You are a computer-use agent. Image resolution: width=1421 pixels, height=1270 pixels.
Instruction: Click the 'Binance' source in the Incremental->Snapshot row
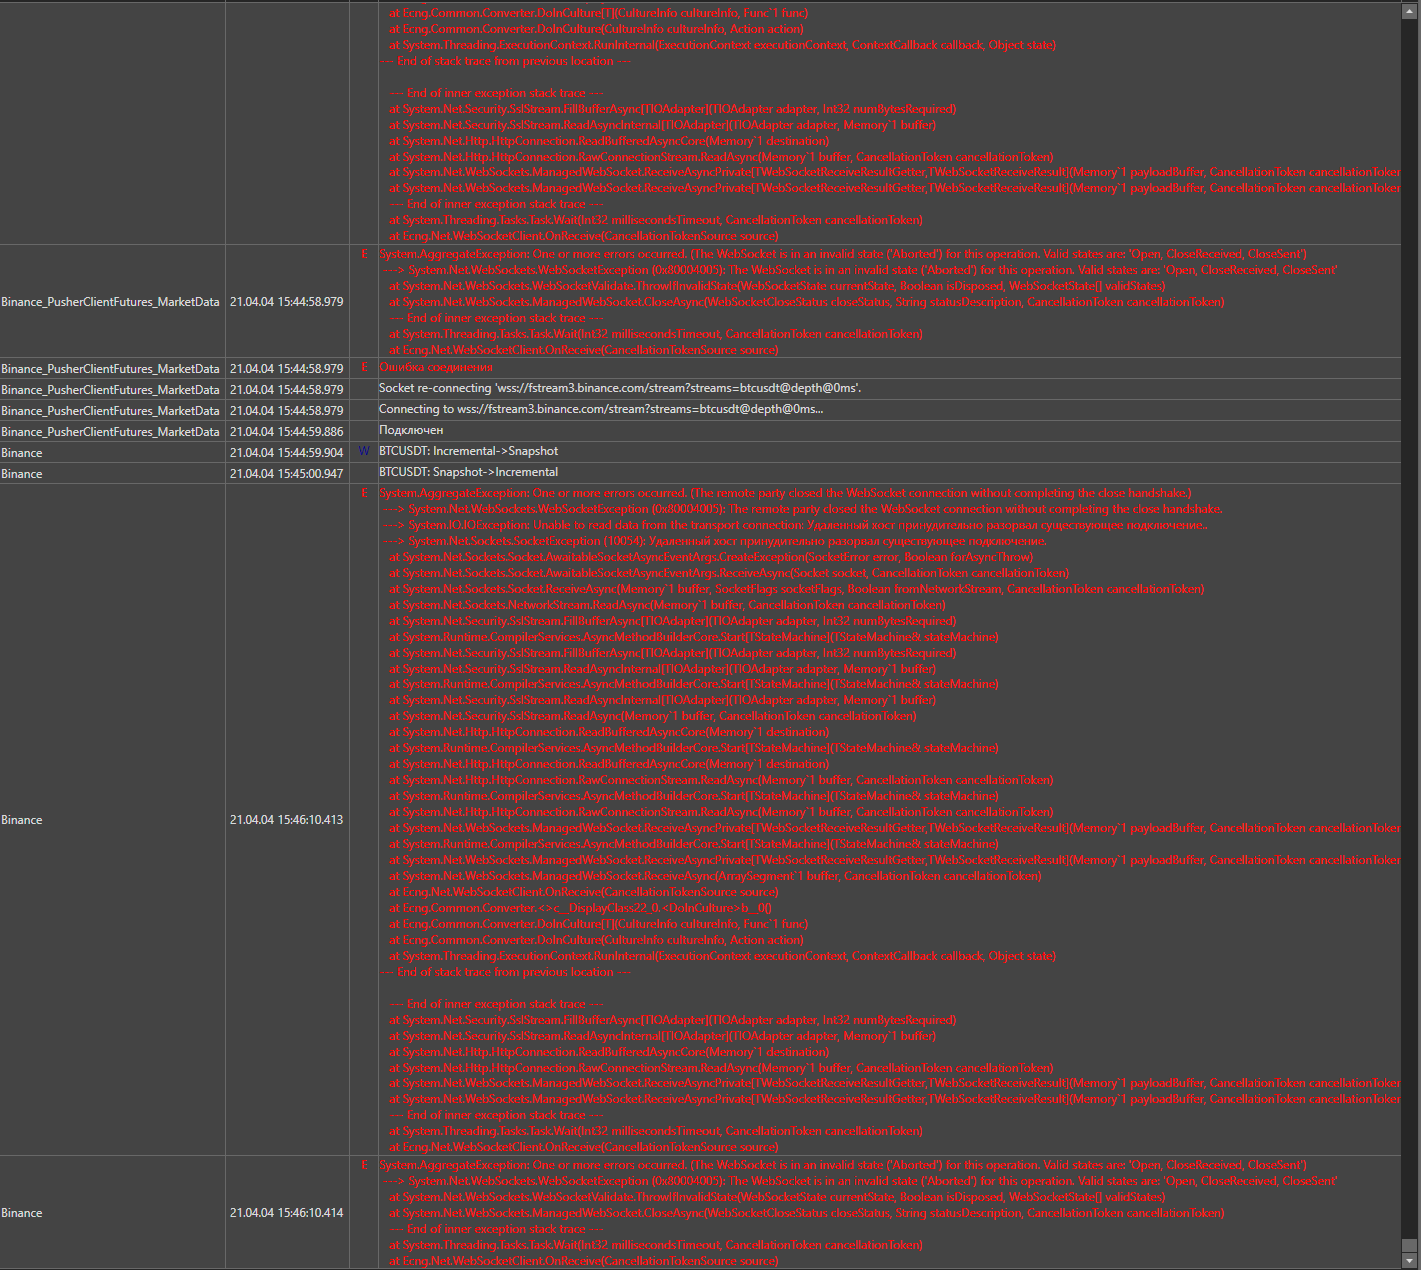(22, 453)
